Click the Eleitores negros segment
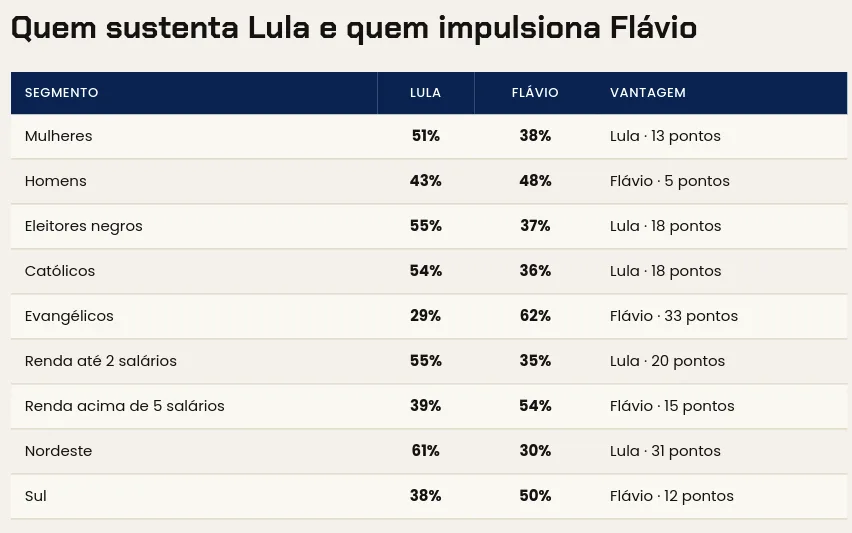This screenshot has height=533, width=852. click(x=84, y=227)
